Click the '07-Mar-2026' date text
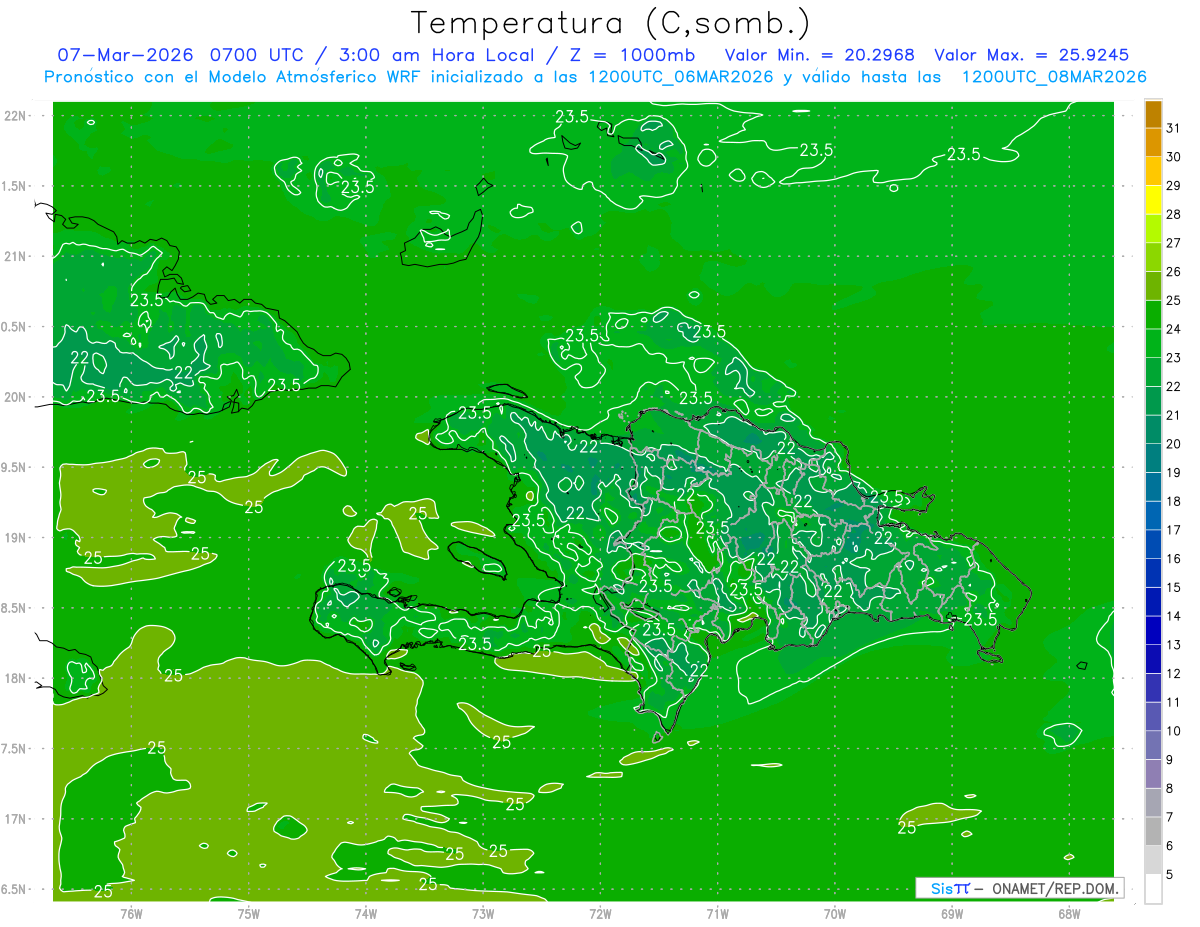Viewport: 1200px width, 927px height. (x=126, y=55)
